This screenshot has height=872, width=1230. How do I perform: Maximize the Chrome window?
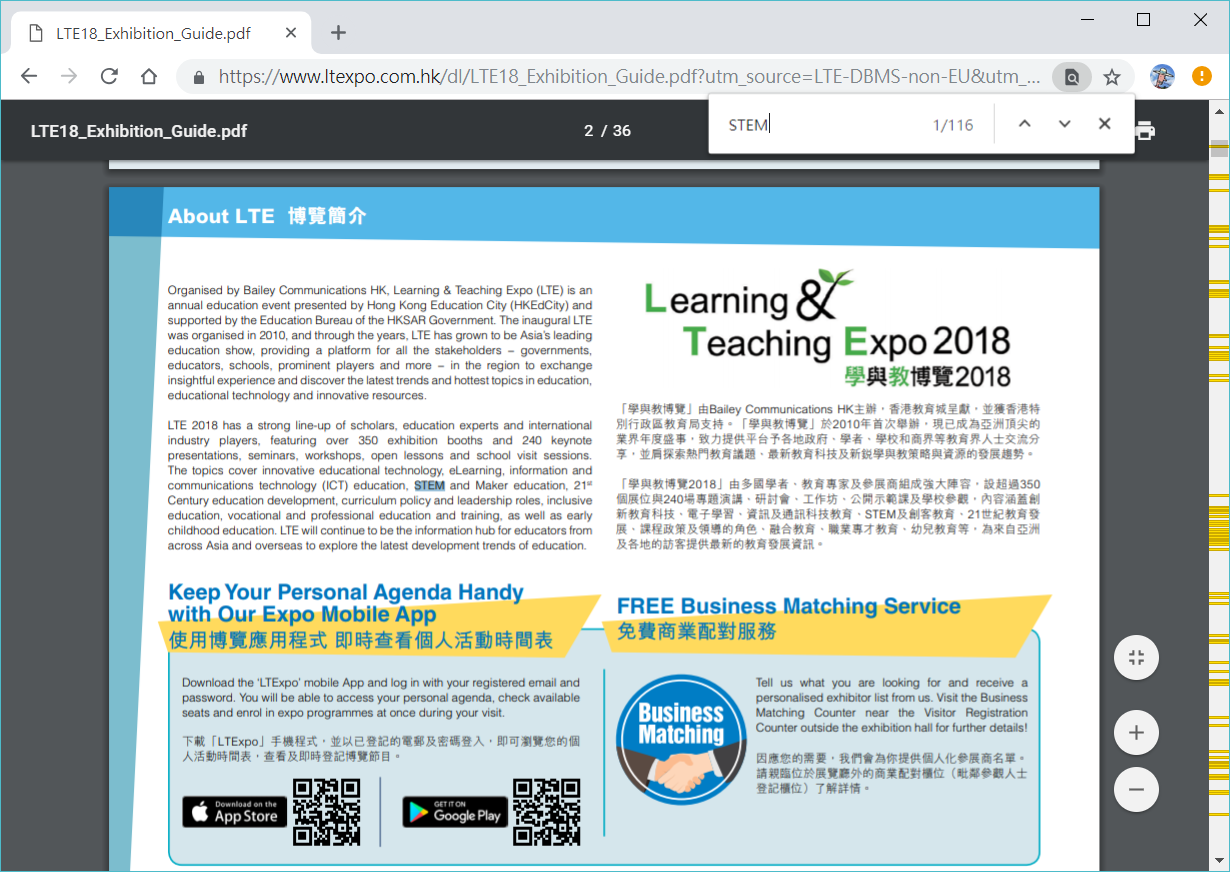1144,20
